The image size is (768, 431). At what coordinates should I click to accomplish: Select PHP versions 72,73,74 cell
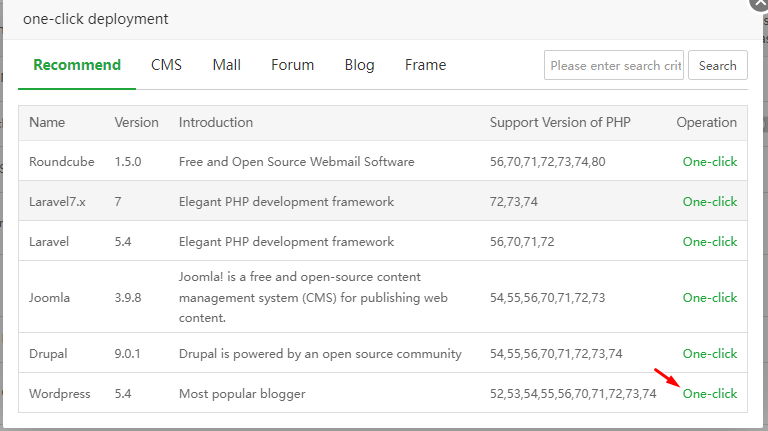[x=514, y=202]
